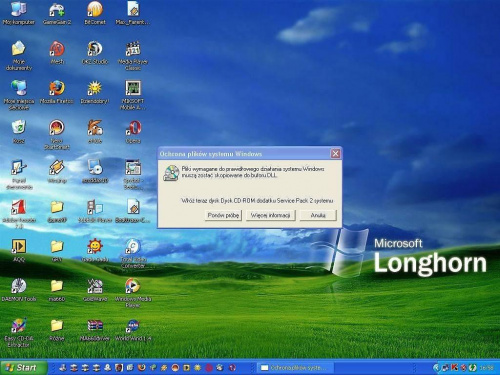Image resolution: width=500 pixels, height=375 pixels.
Task: Launch the Winamp desktop shortcut
Action: (x=57, y=172)
